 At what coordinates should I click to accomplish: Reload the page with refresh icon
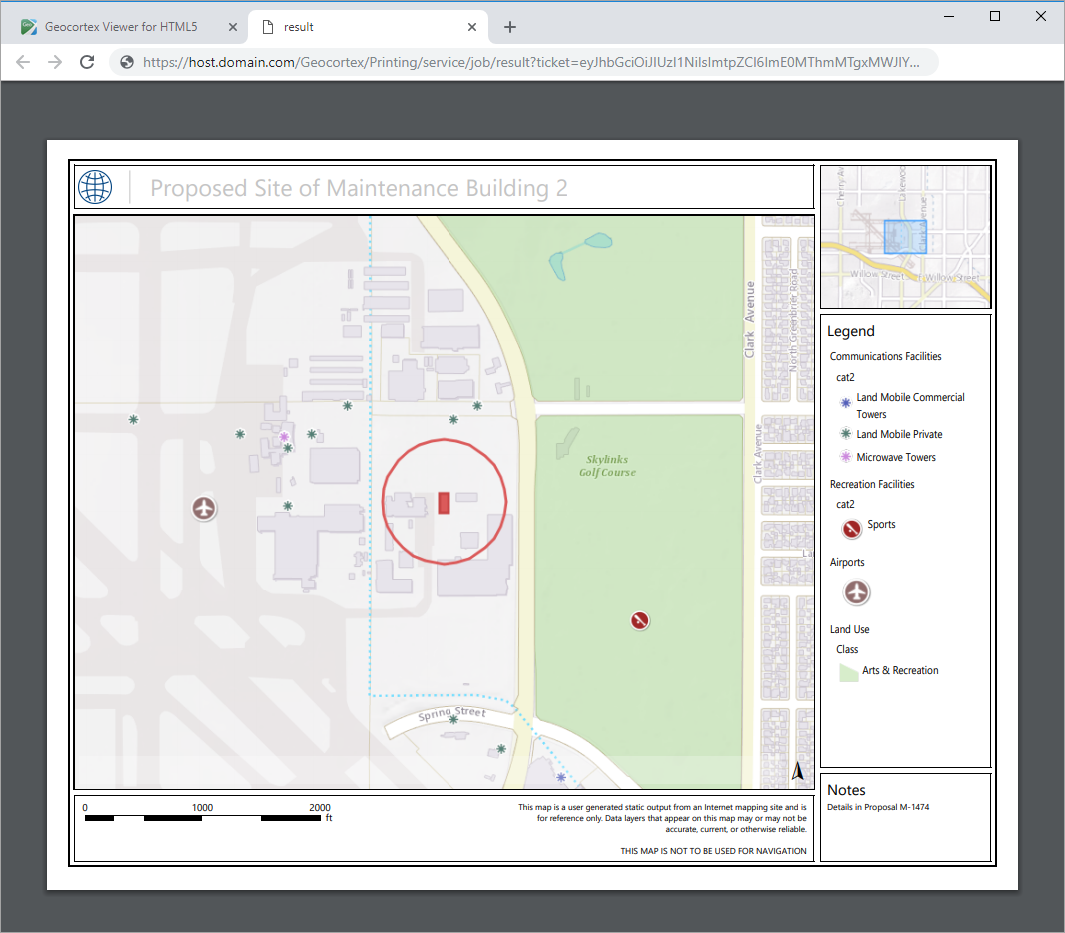pos(87,62)
